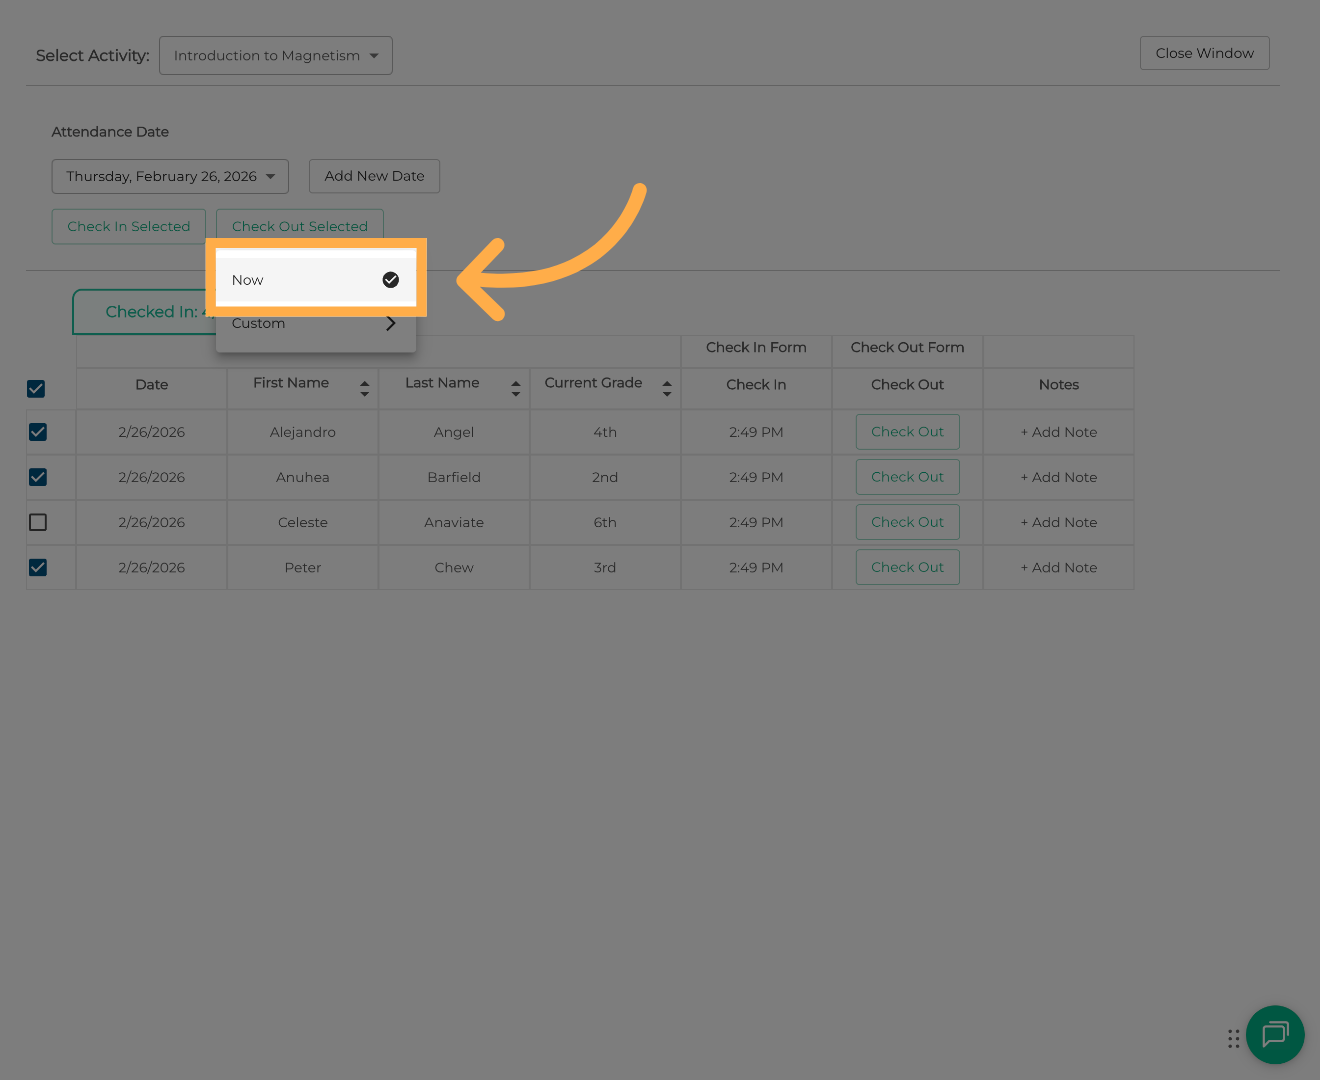The image size is (1320, 1080).
Task: Open Check Out Selected dropdown
Action: [300, 226]
